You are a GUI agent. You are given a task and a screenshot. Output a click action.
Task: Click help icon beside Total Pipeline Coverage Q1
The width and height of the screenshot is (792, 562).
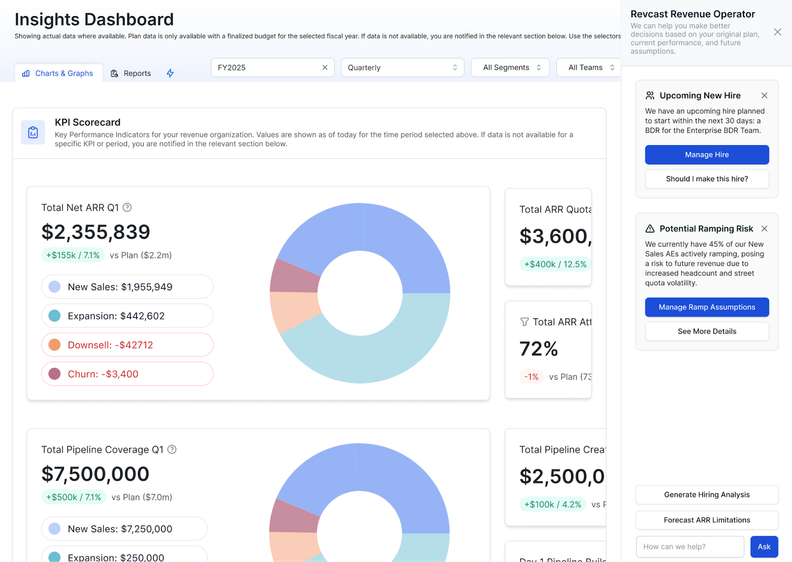[172, 449]
